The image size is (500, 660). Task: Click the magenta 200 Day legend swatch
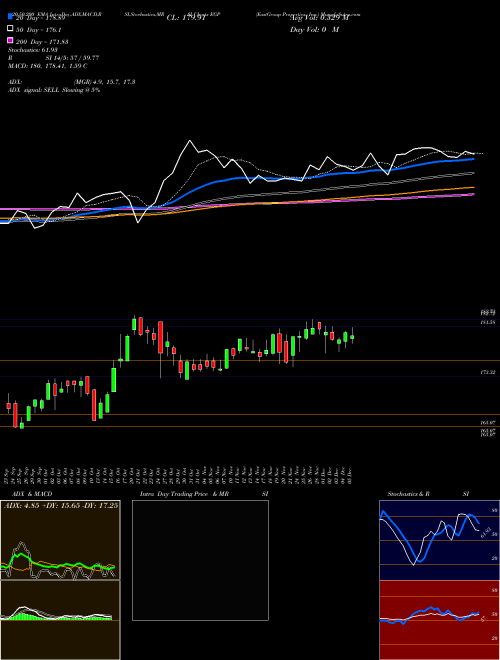[11, 40]
